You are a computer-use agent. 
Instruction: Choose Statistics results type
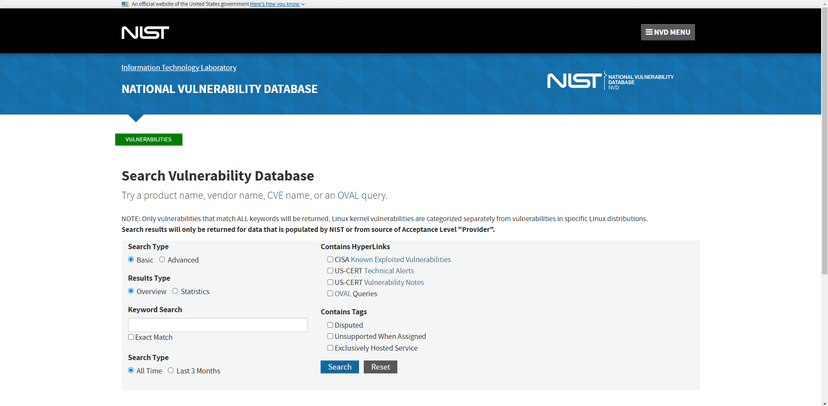pos(175,291)
